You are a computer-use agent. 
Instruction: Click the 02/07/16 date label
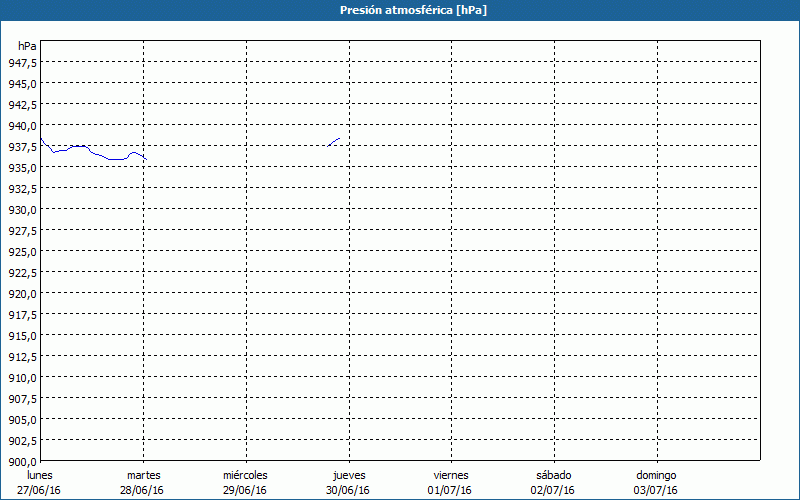[x=553, y=490]
